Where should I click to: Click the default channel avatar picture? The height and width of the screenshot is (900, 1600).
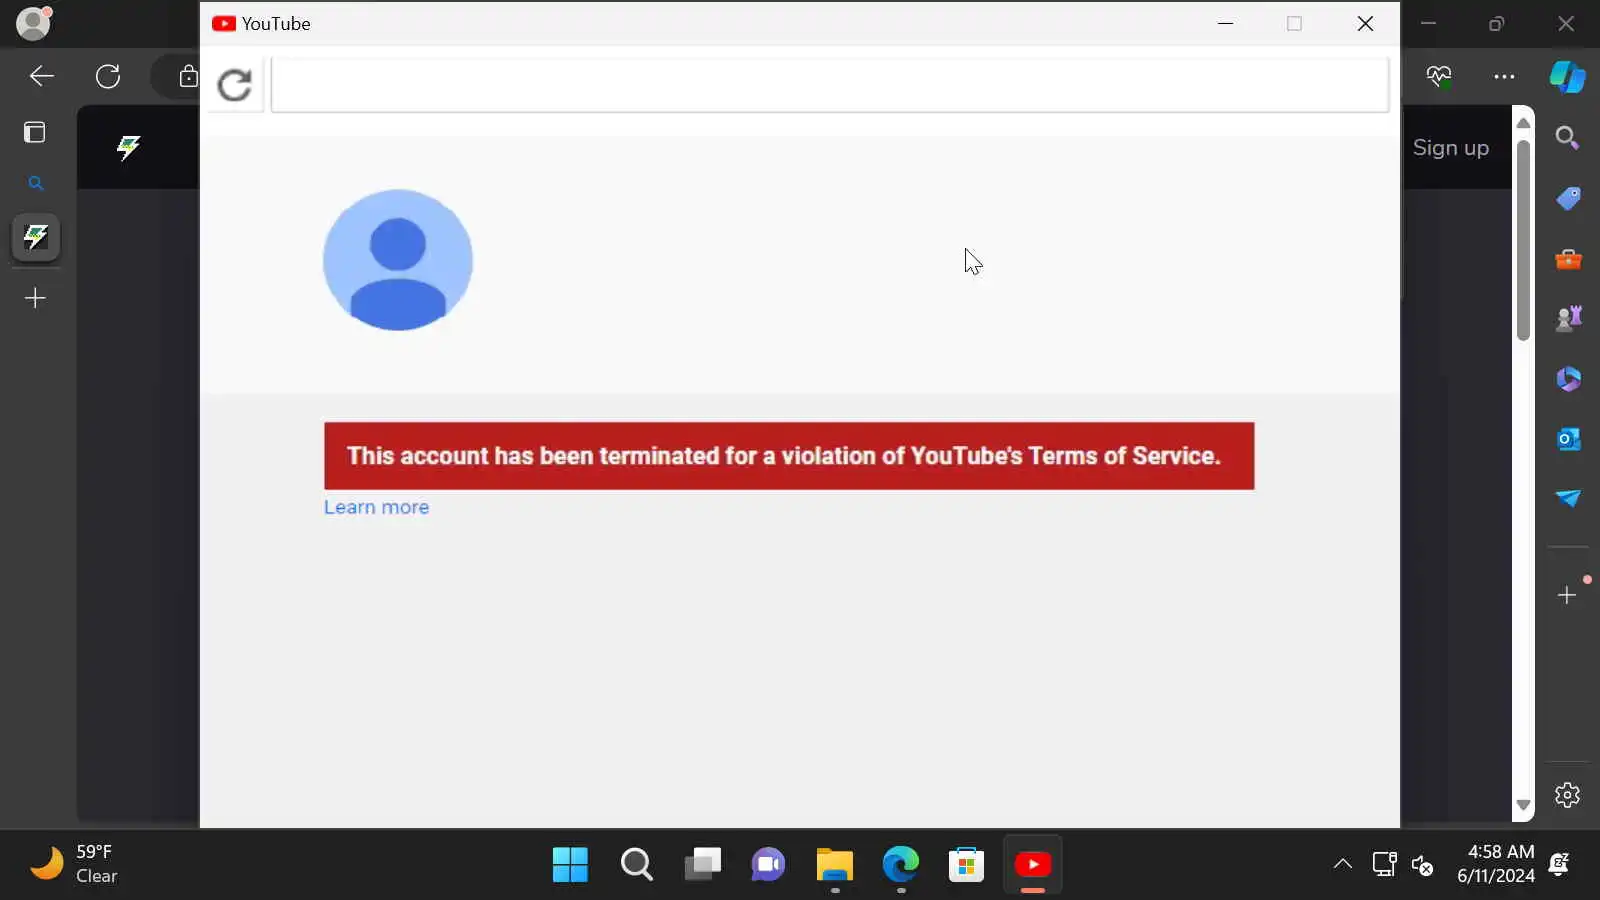pos(398,260)
